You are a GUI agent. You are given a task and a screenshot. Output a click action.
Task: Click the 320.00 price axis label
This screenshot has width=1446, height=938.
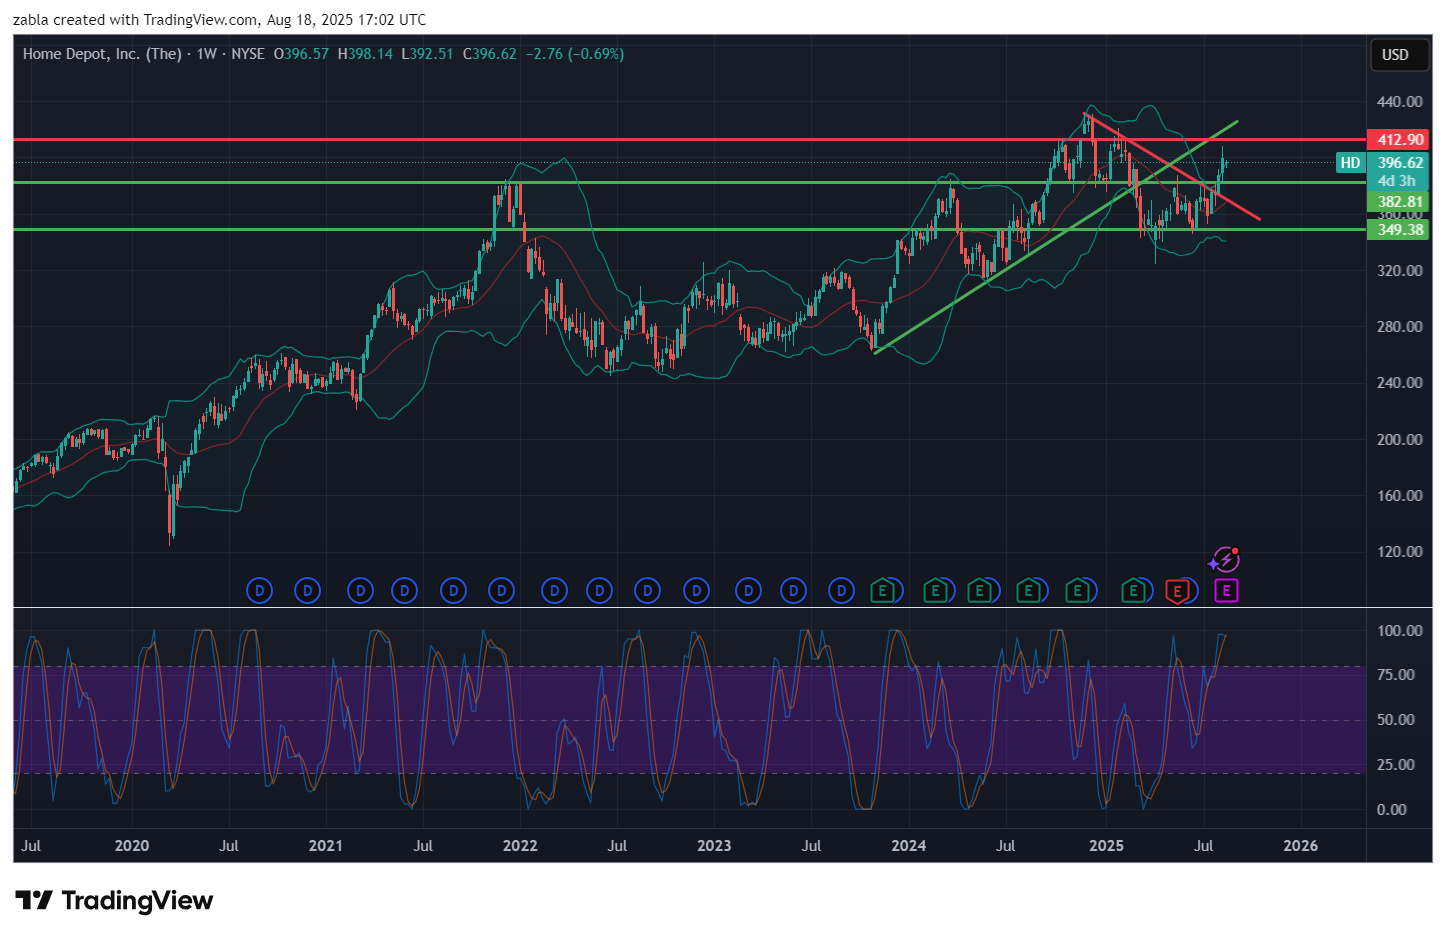(1399, 271)
